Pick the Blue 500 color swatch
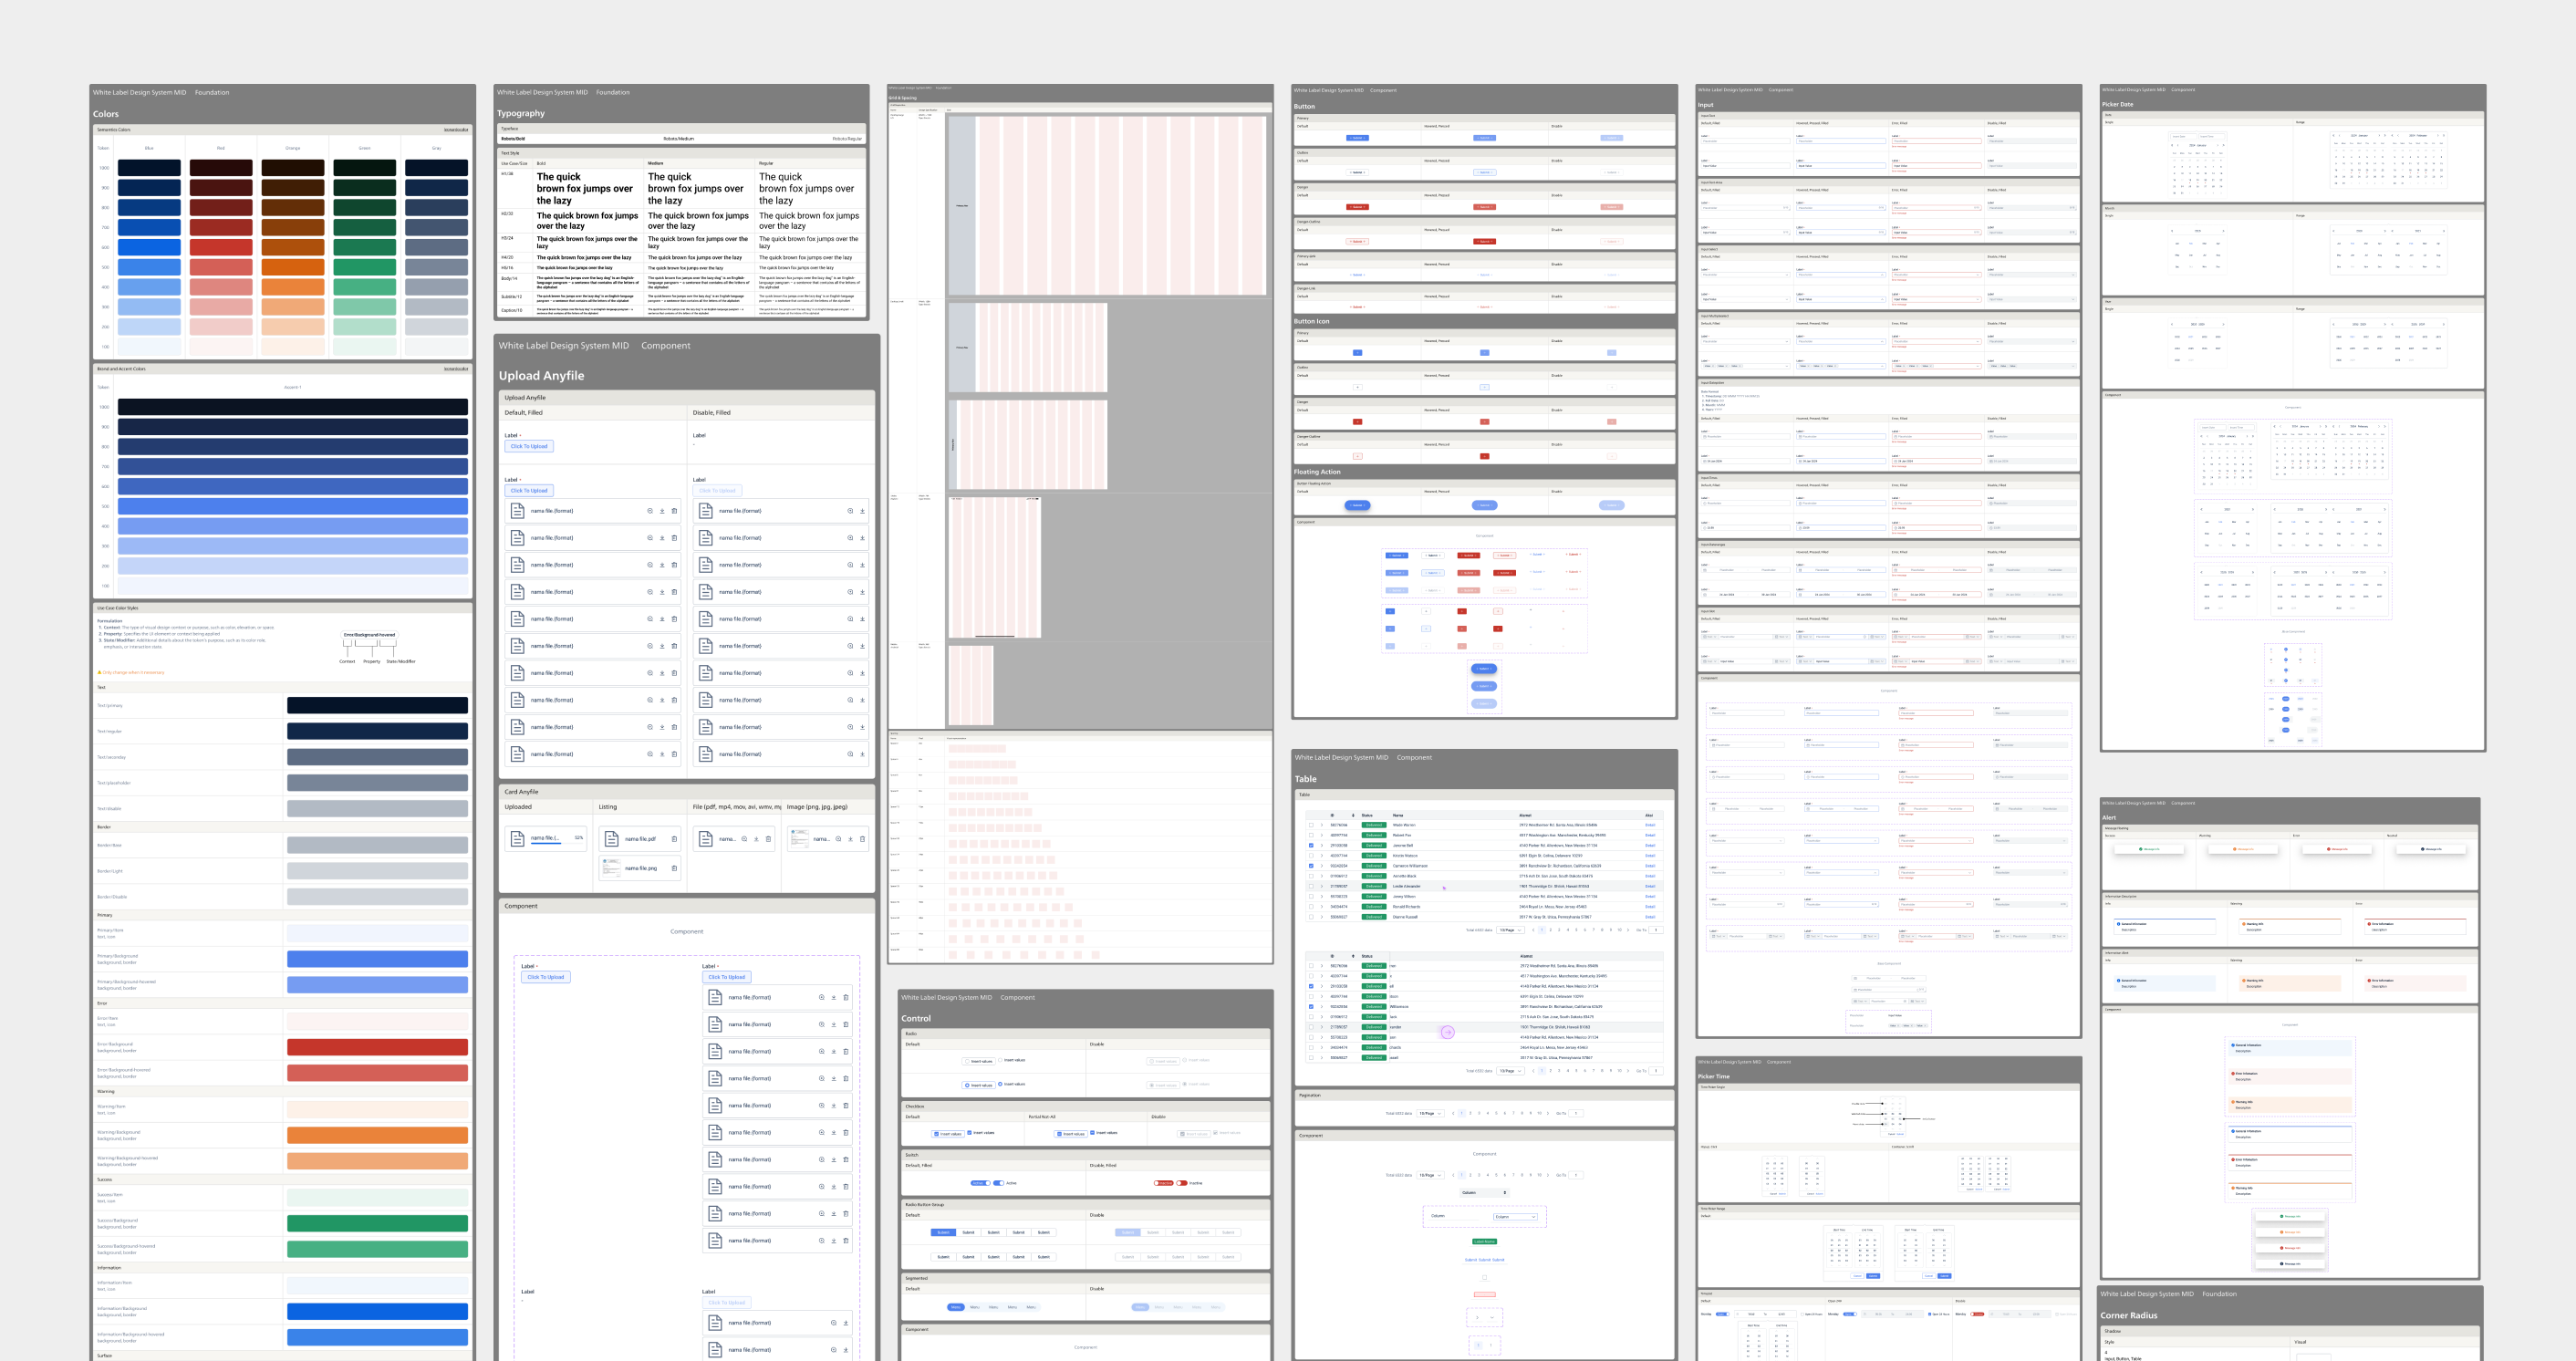The height and width of the screenshot is (1361, 2576). (x=149, y=267)
